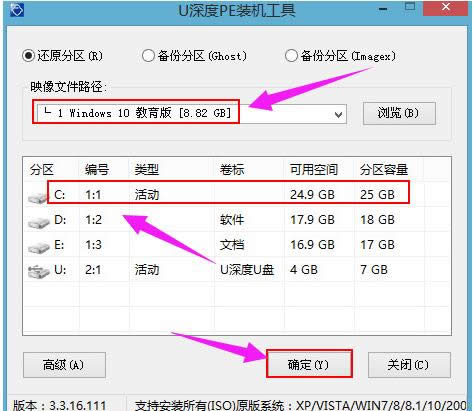Click the 软件 volume label
The height and width of the screenshot is (411, 473).
[232, 220]
